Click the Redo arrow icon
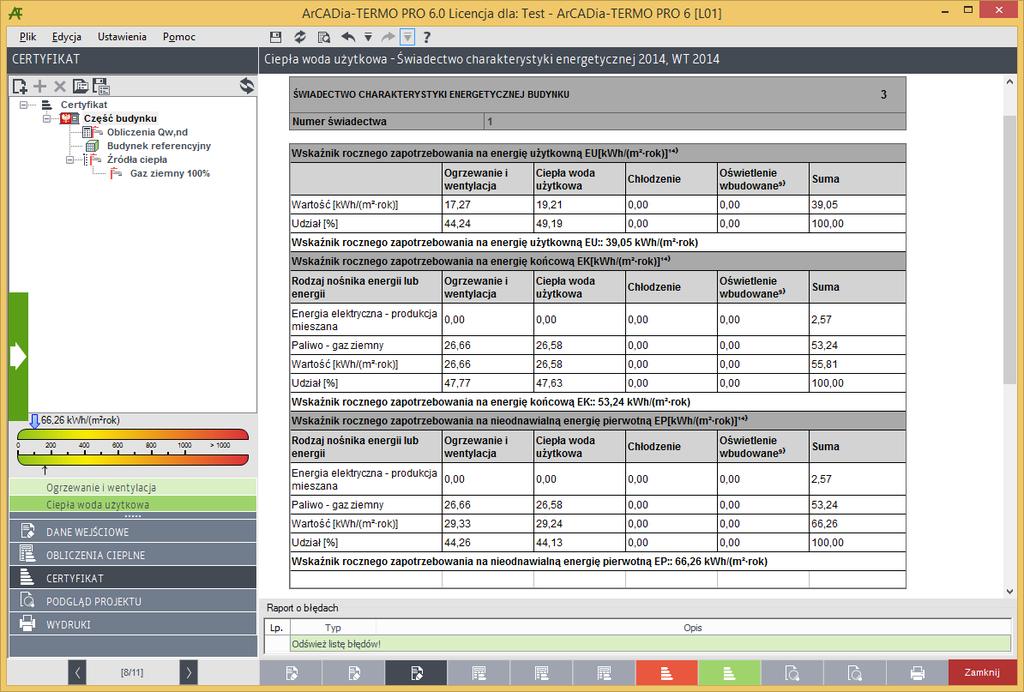The width and height of the screenshot is (1024, 692). coord(388,37)
